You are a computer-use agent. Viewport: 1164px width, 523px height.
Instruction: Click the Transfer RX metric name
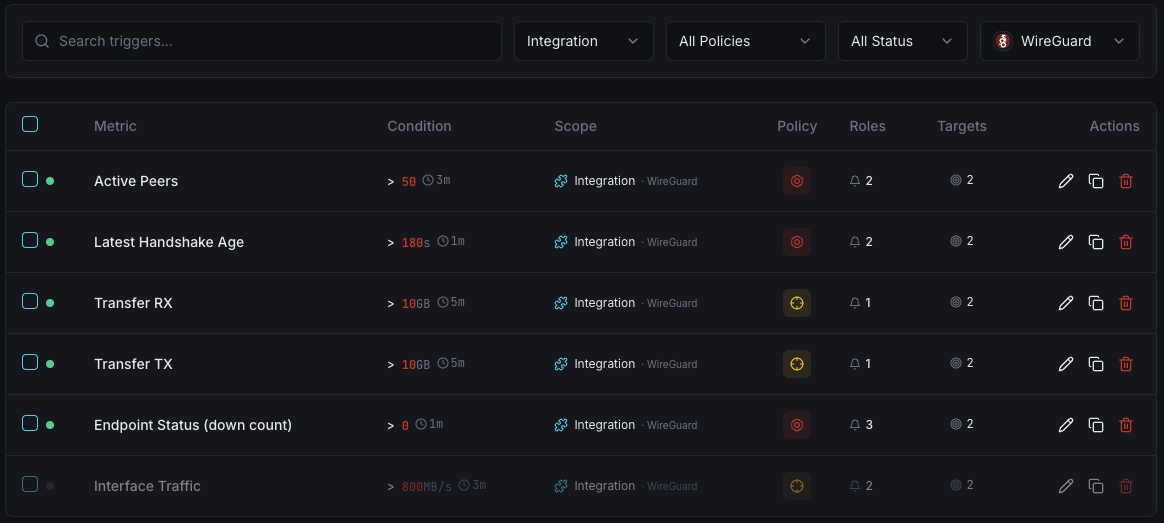(x=133, y=303)
